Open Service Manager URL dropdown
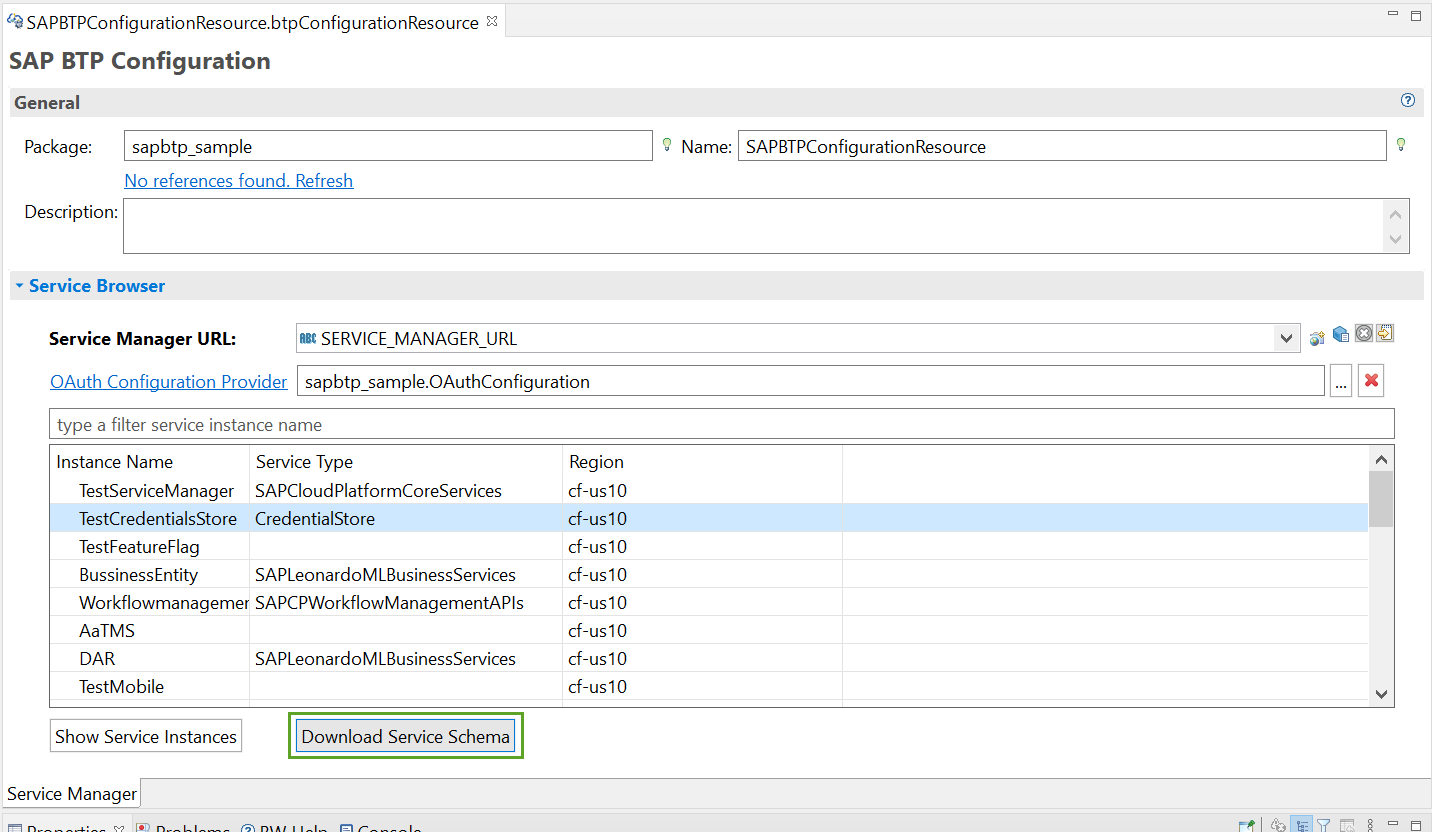1432x832 pixels. [1287, 339]
